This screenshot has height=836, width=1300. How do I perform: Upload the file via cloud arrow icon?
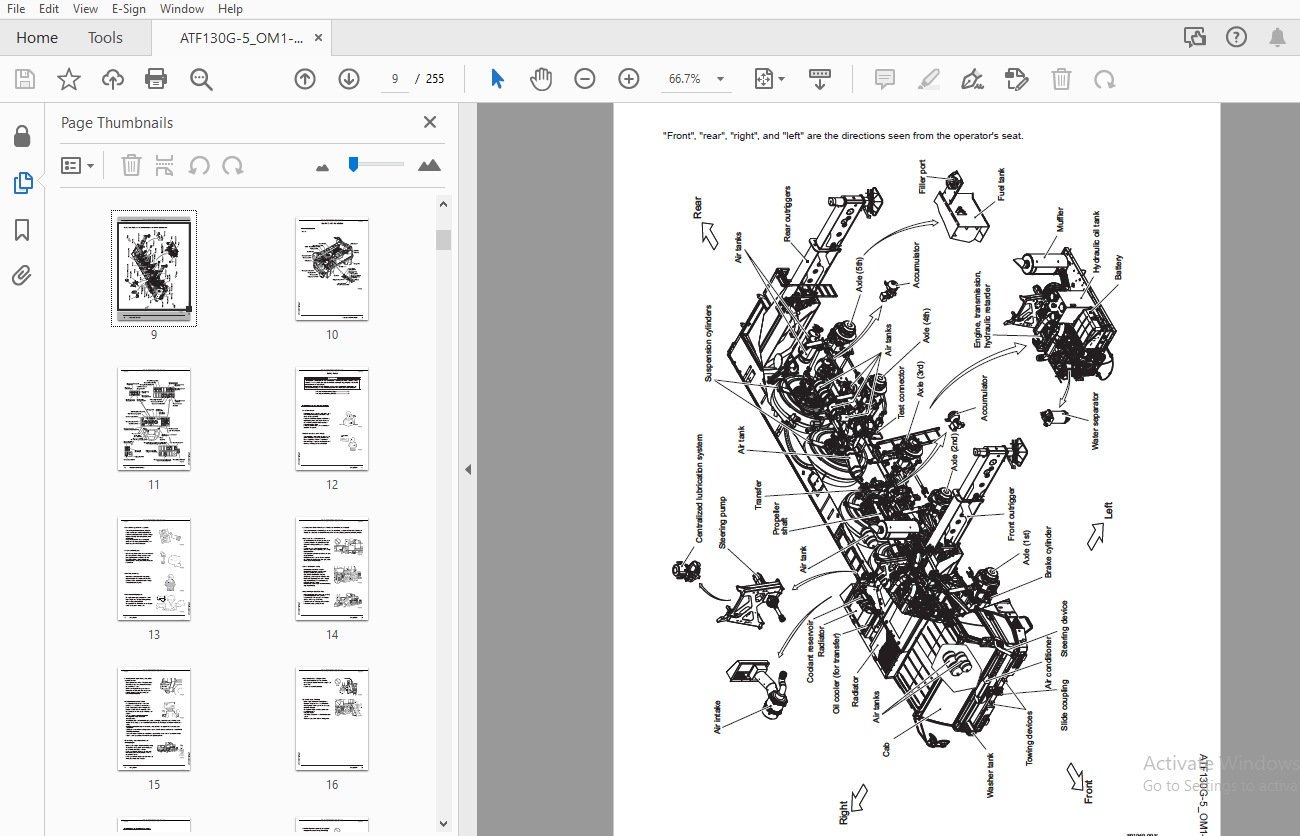click(113, 79)
